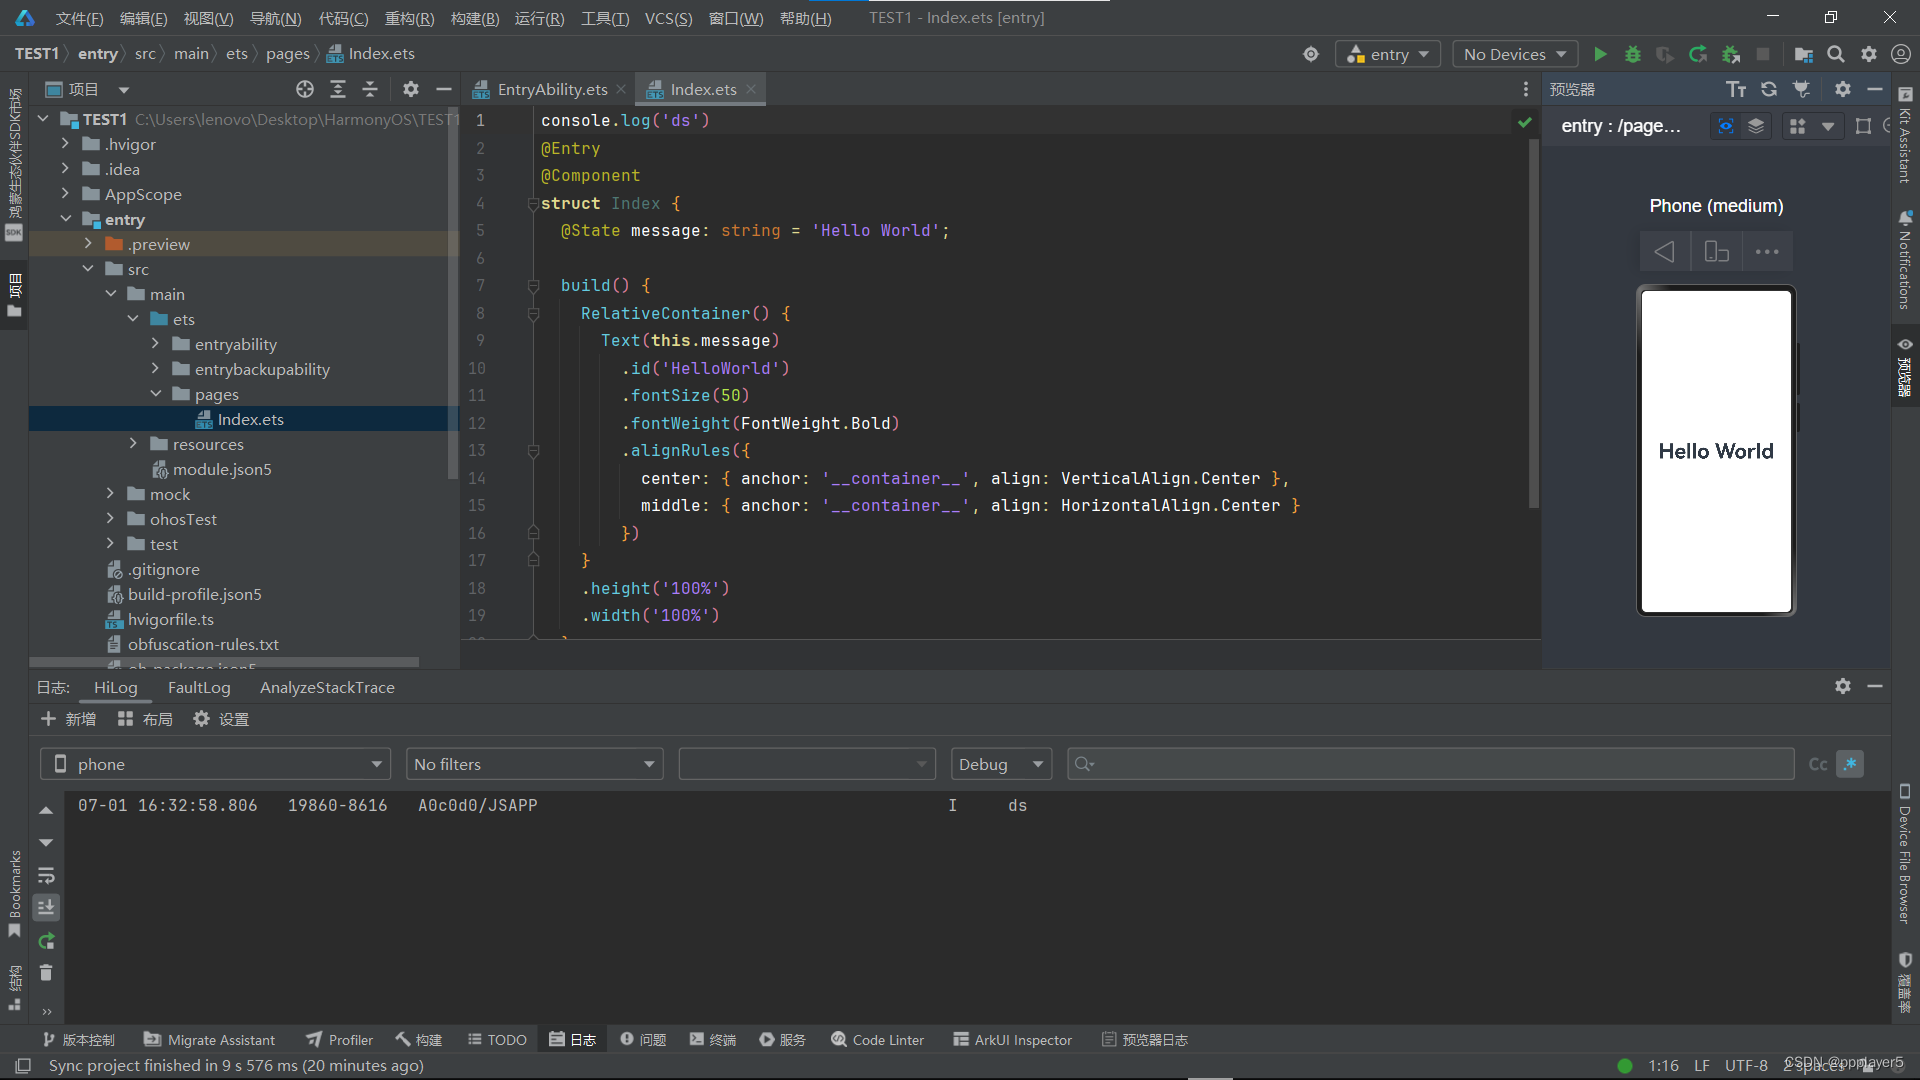Click the trash icon to clear HiLog
Screen dimensions: 1920x1080
tap(46, 973)
